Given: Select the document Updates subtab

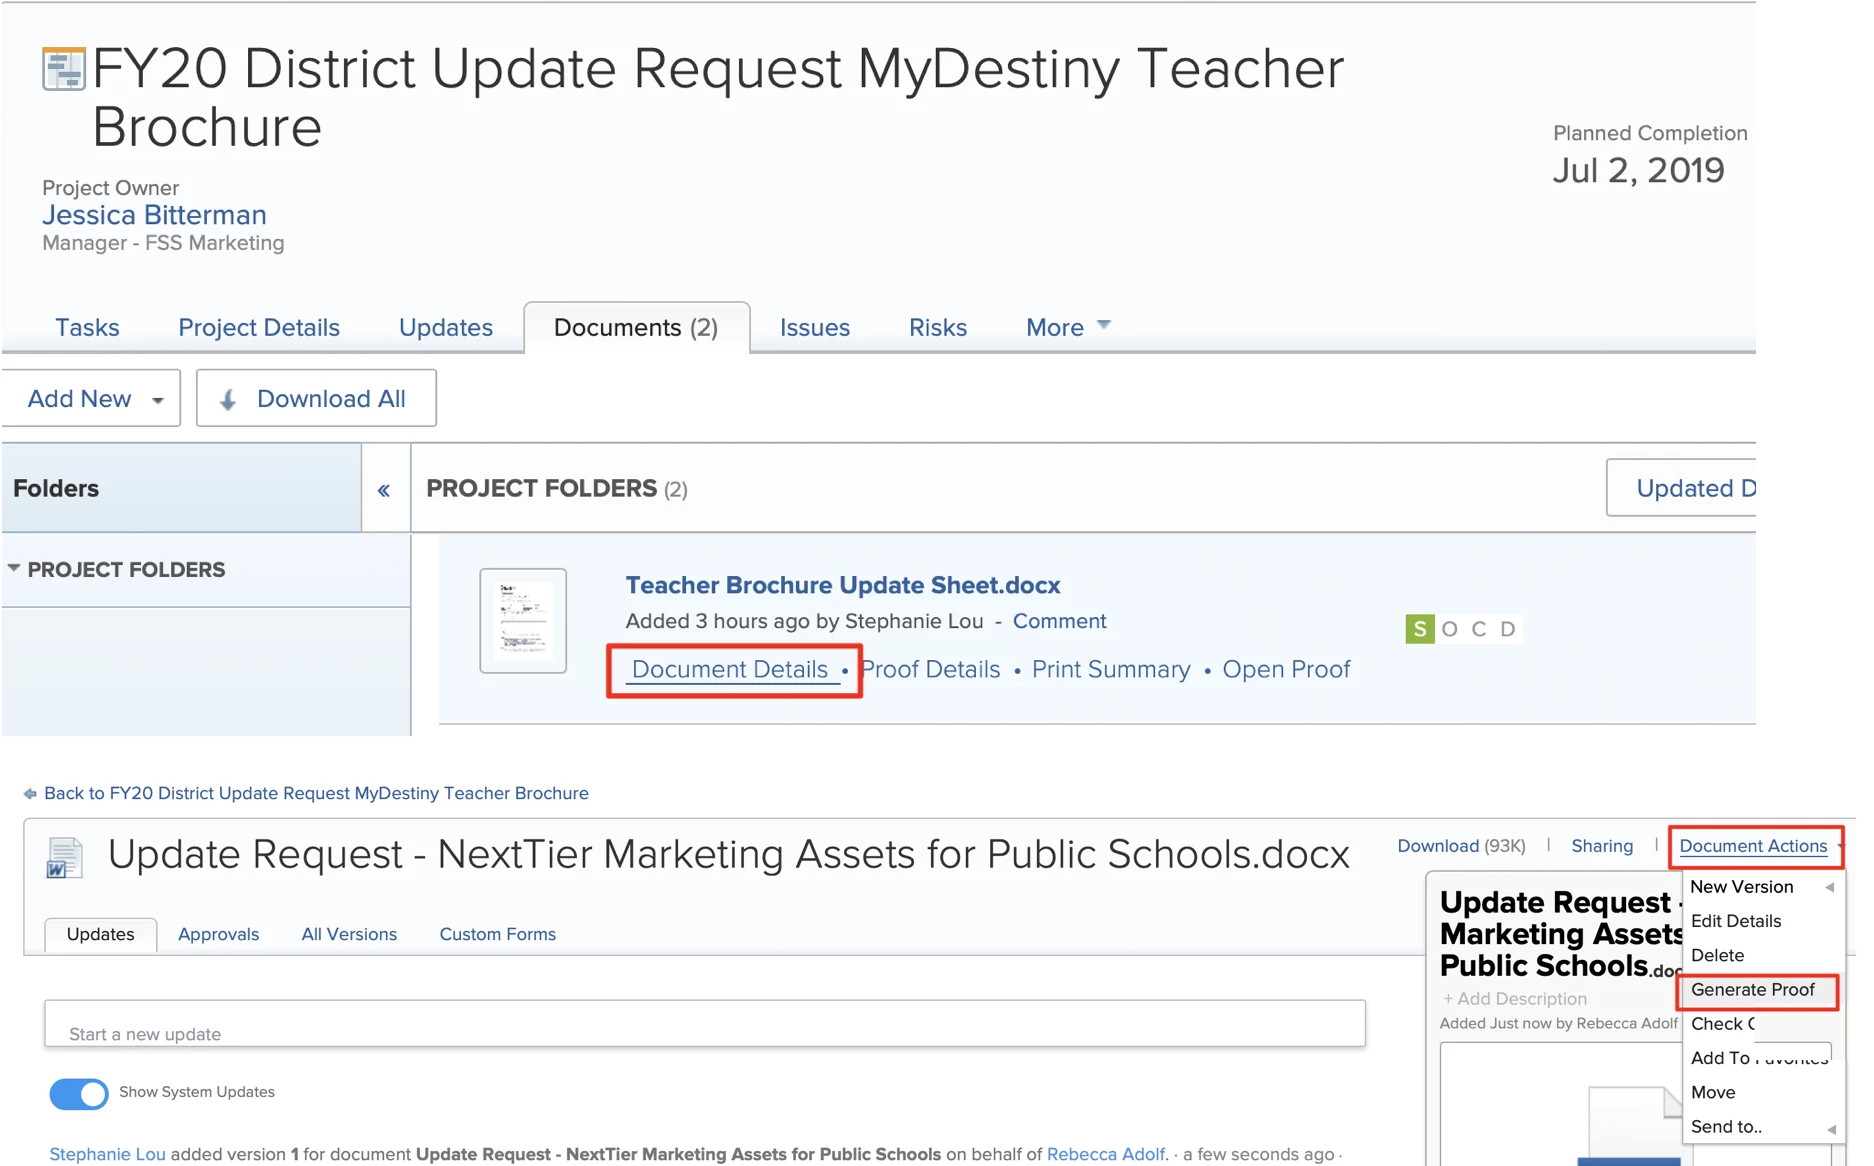Looking at the screenshot, I should [x=100, y=934].
